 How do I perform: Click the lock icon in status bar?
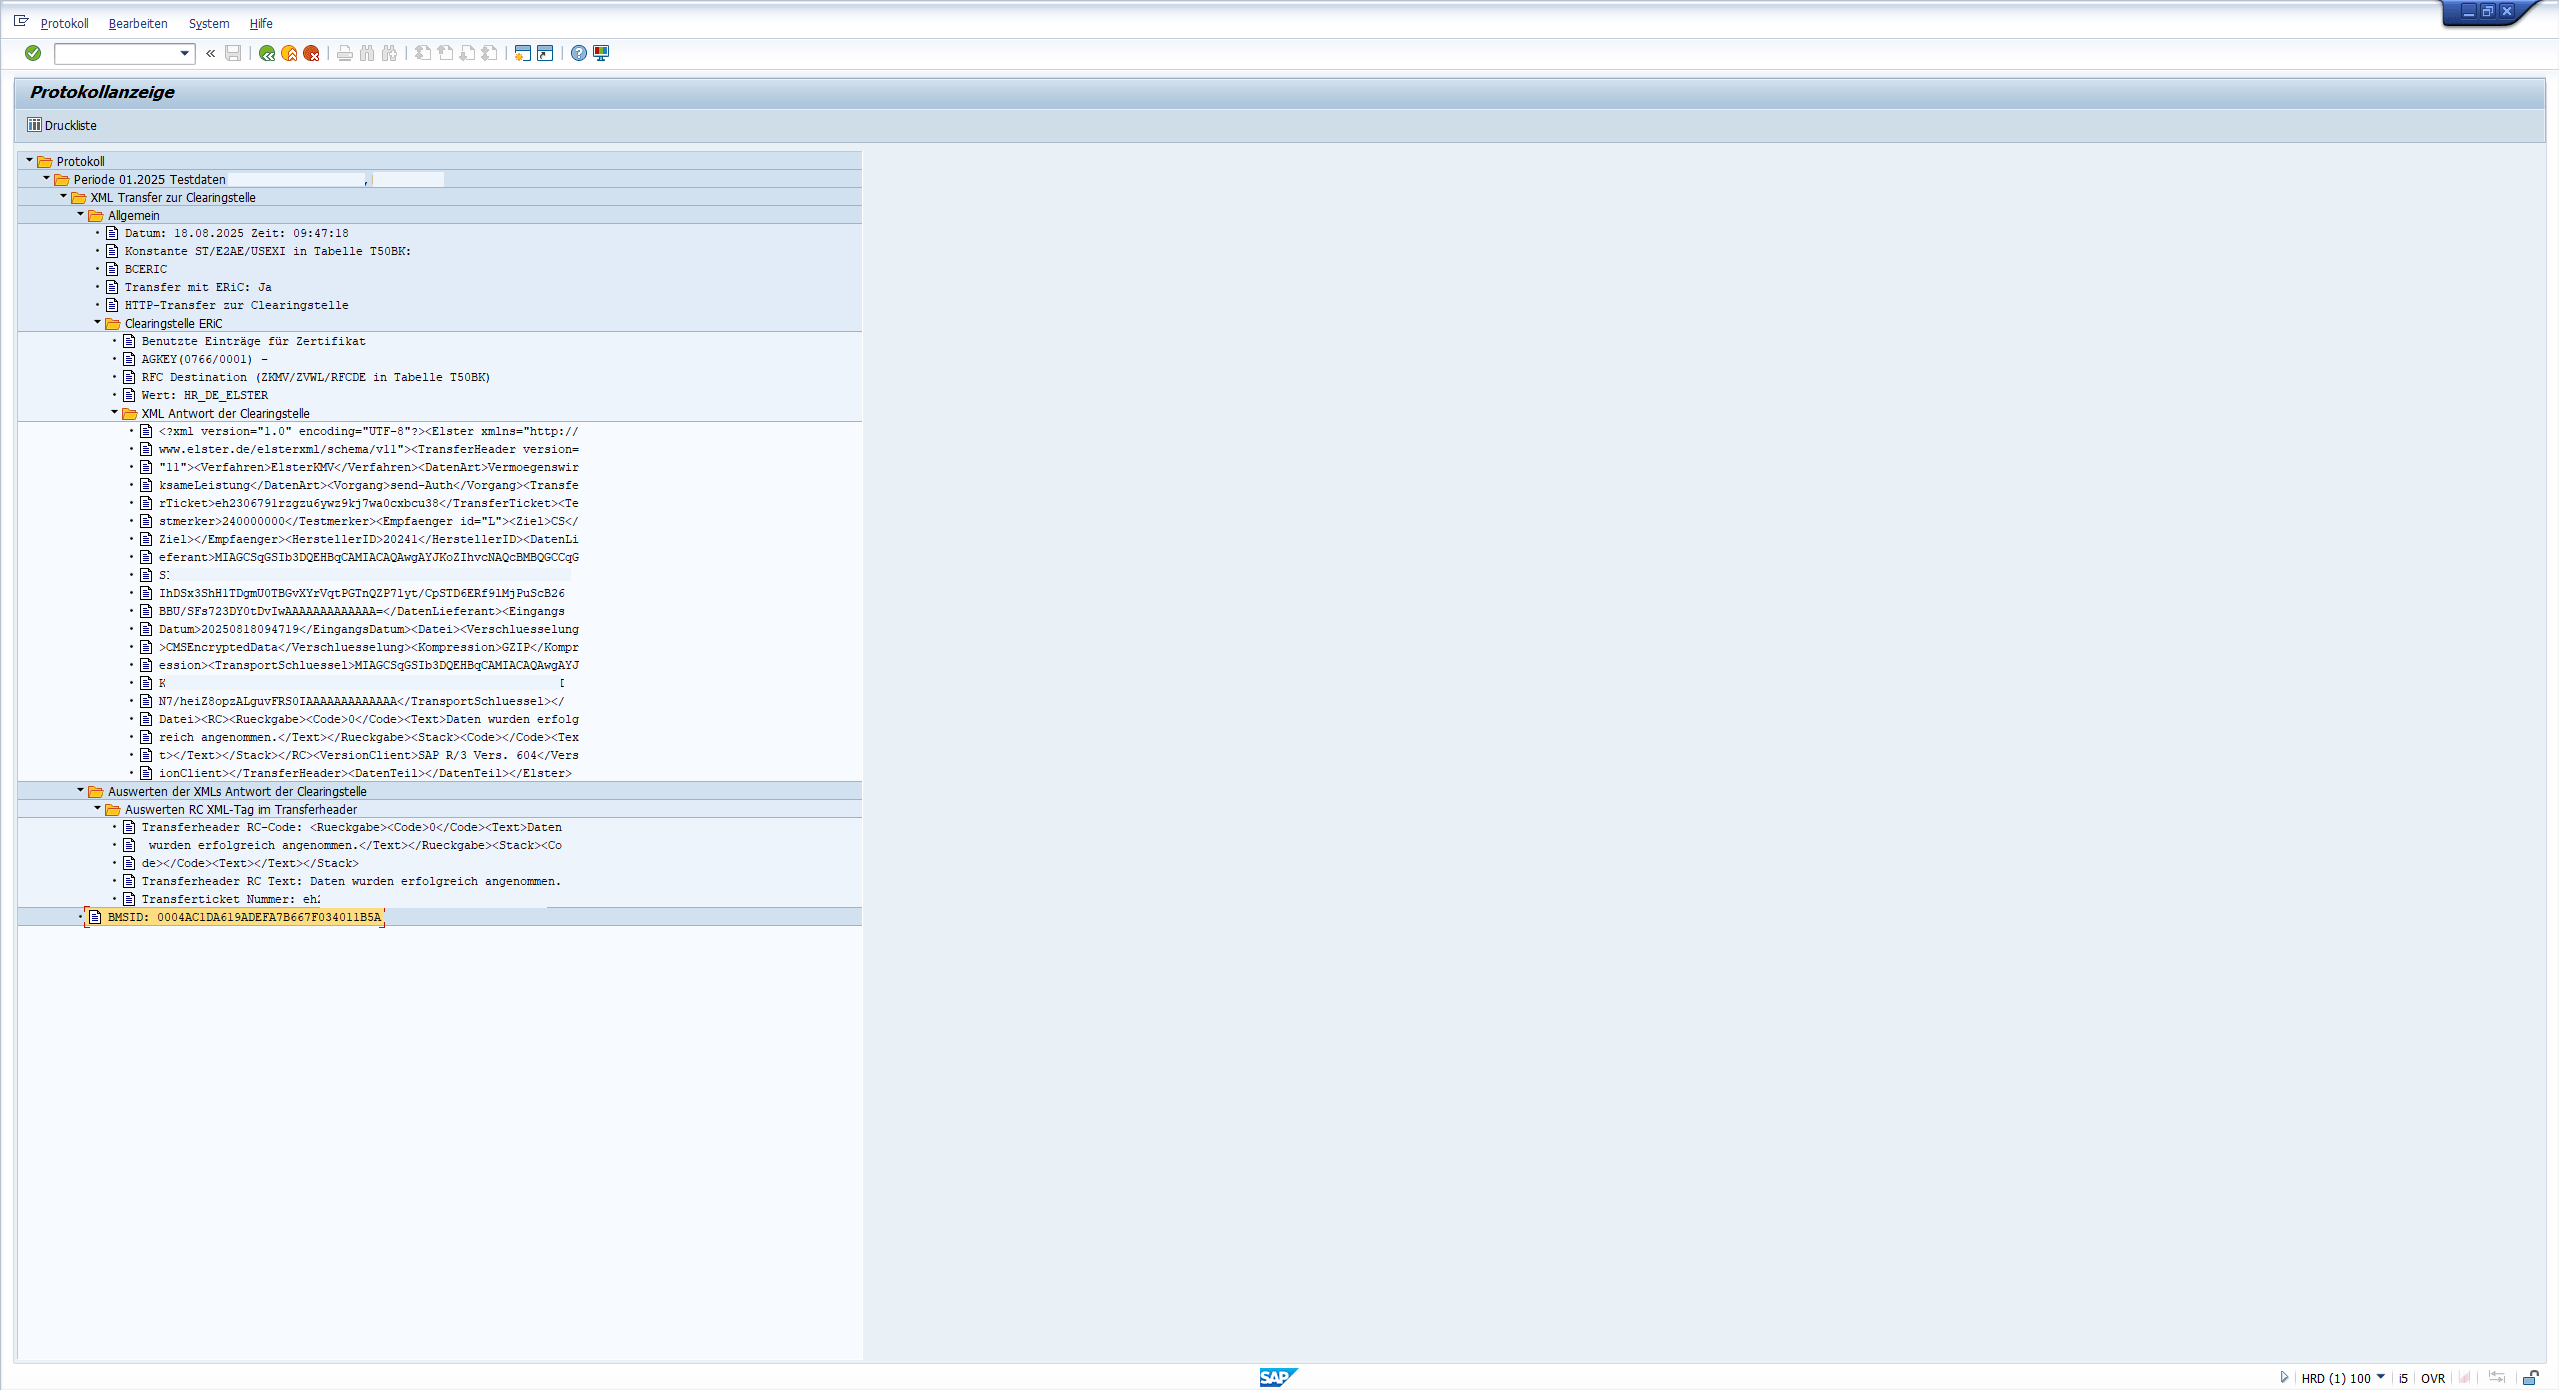click(x=2530, y=1377)
